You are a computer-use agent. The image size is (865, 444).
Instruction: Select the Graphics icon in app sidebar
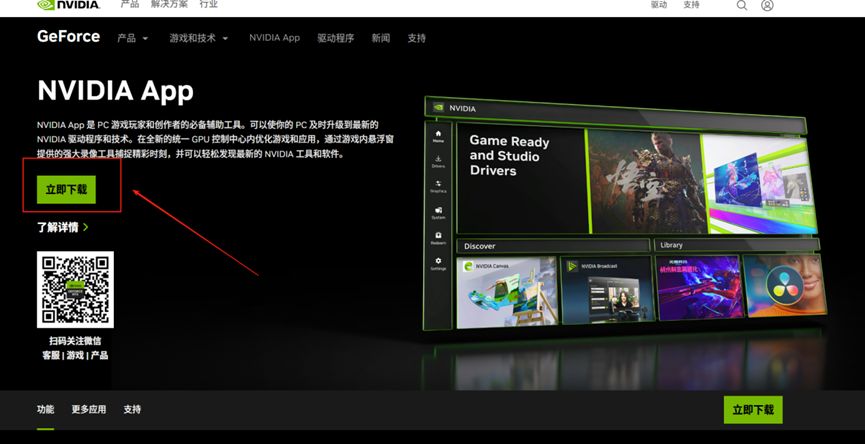tap(439, 186)
